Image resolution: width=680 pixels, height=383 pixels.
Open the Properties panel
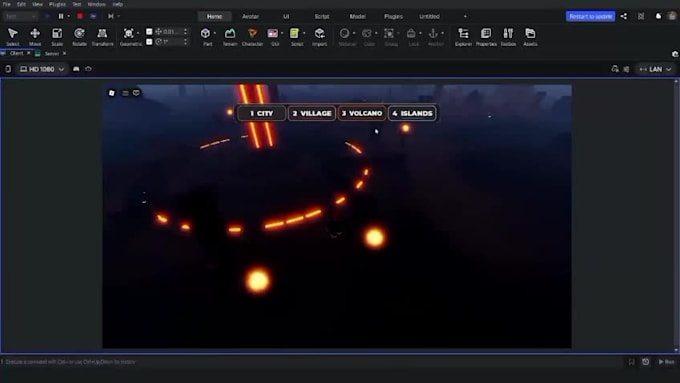pyautogui.click(x=486, y=36)
